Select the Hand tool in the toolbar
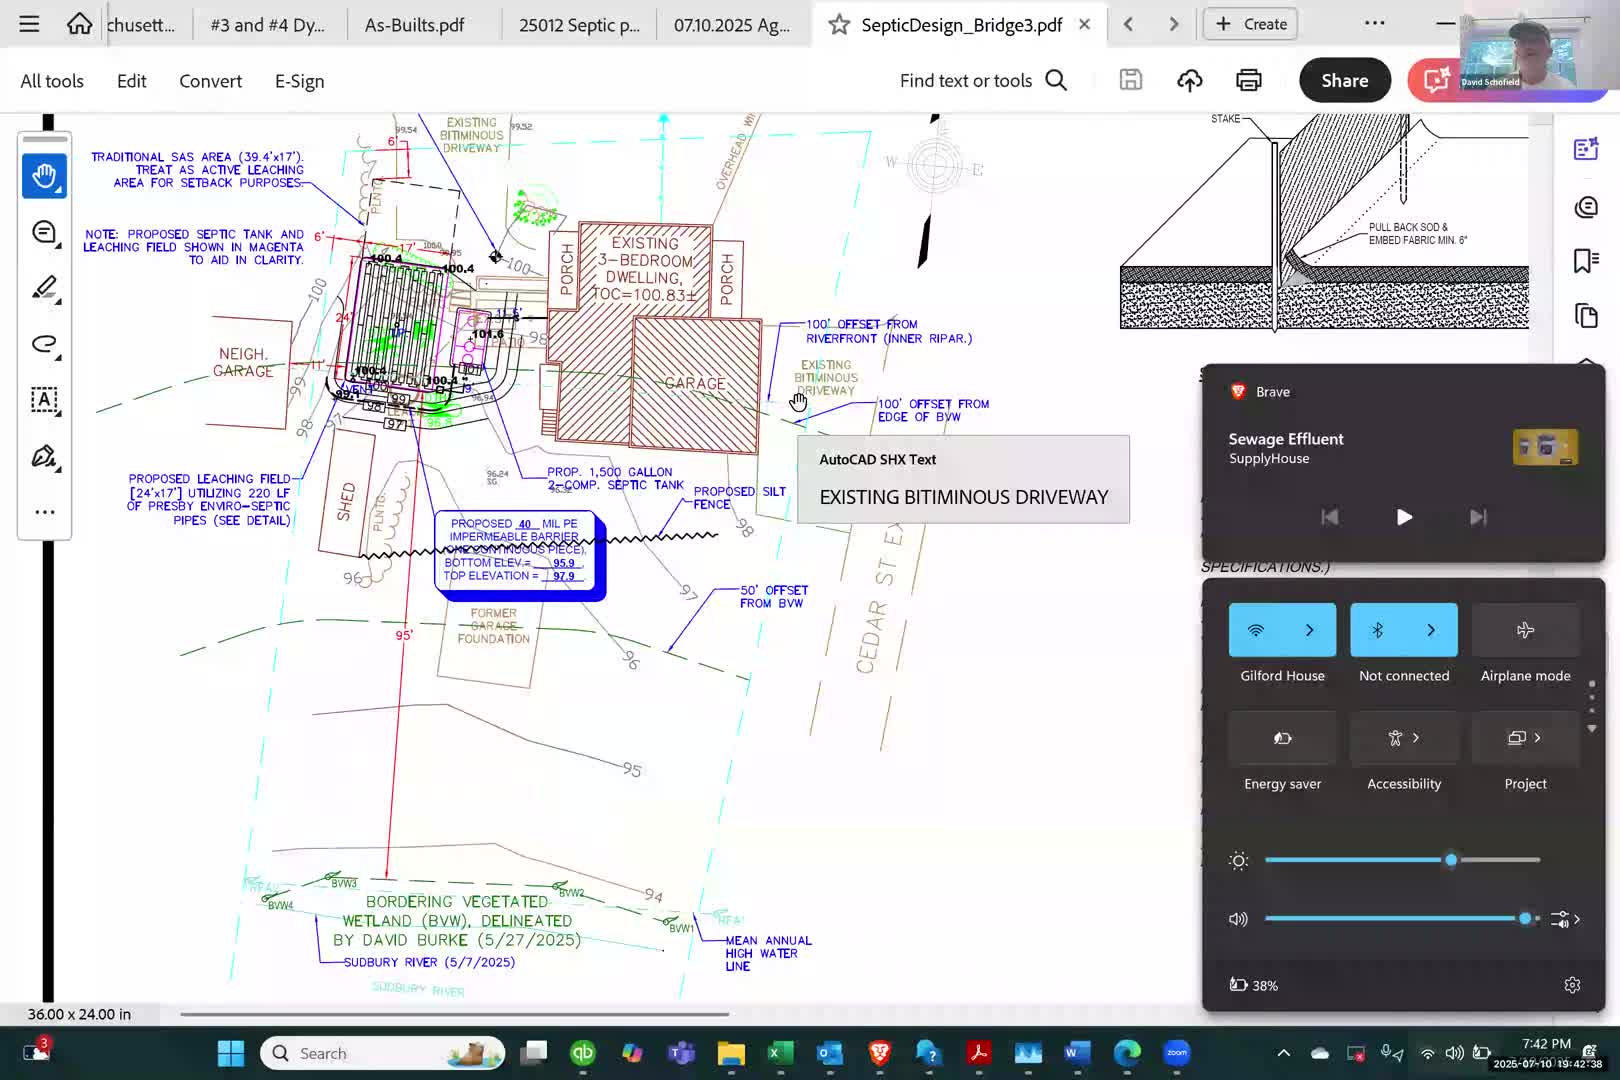The image size is (1620, 1080). tap(44, 175)
